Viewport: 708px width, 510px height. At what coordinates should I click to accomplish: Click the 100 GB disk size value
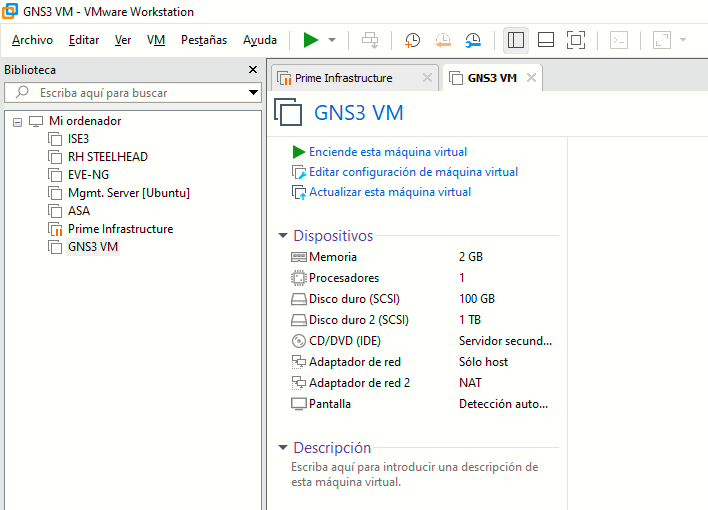pyautogui.click(x=477, y=299)
